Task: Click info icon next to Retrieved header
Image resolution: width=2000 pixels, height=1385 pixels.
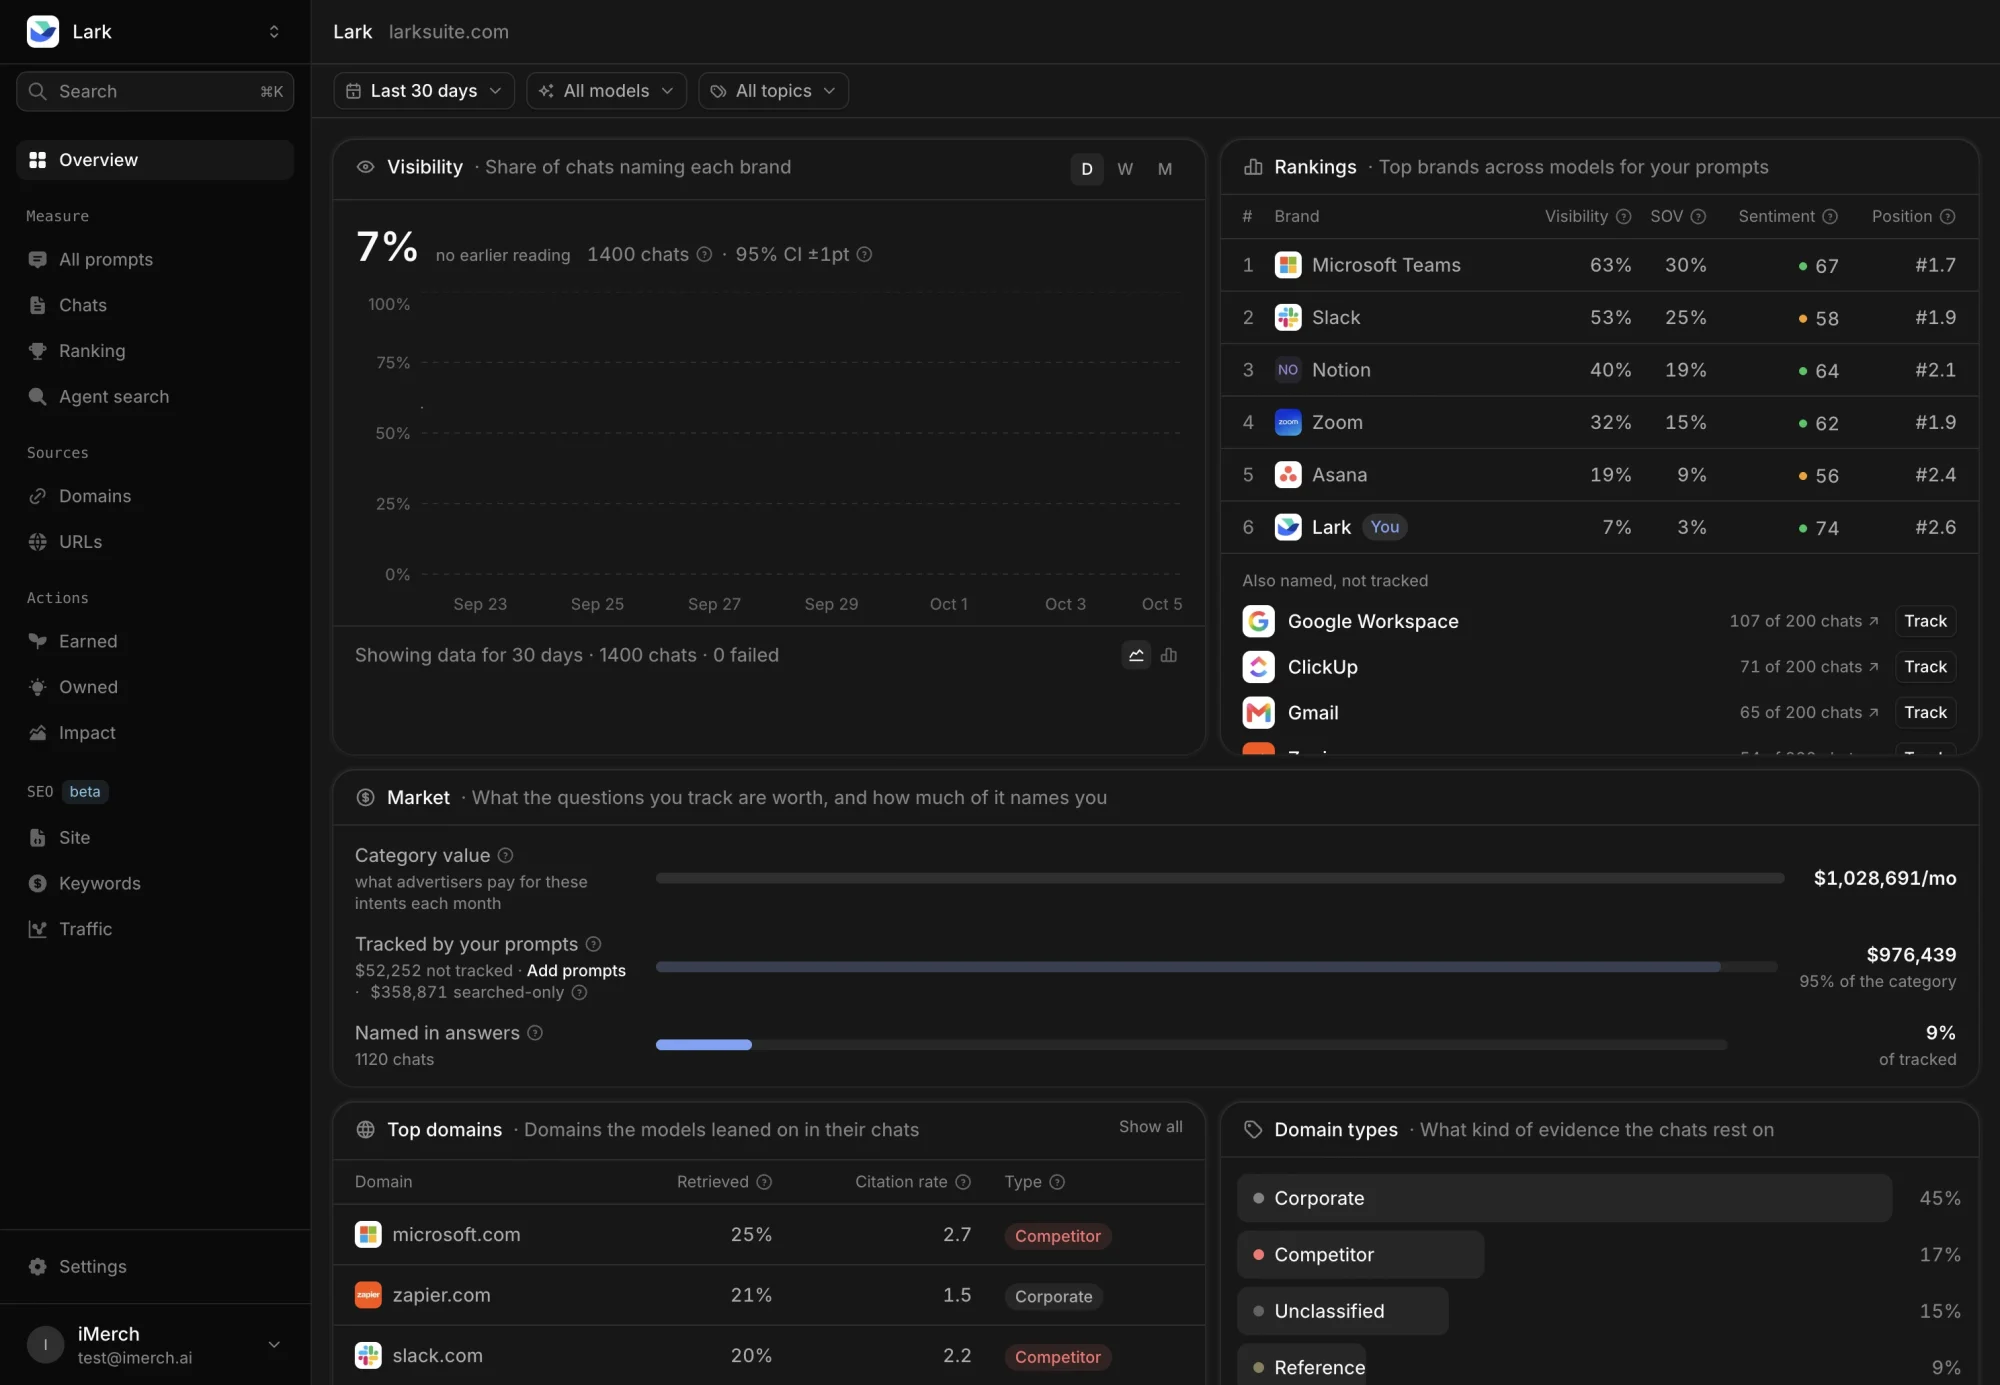Action: (764, 1182)
